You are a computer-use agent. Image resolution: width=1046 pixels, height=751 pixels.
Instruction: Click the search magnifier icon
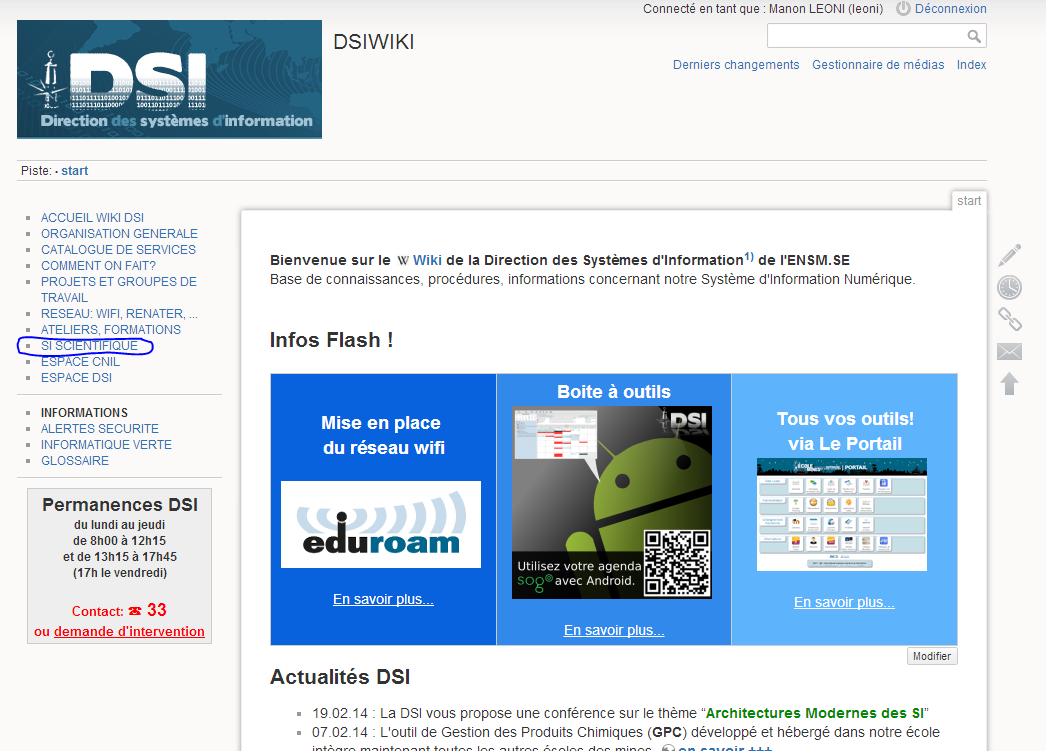pos(974,37)
